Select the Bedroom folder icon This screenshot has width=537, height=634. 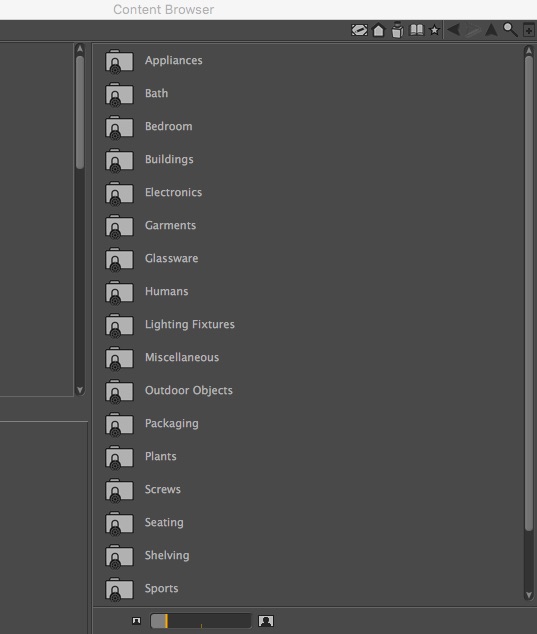point(119,128)
